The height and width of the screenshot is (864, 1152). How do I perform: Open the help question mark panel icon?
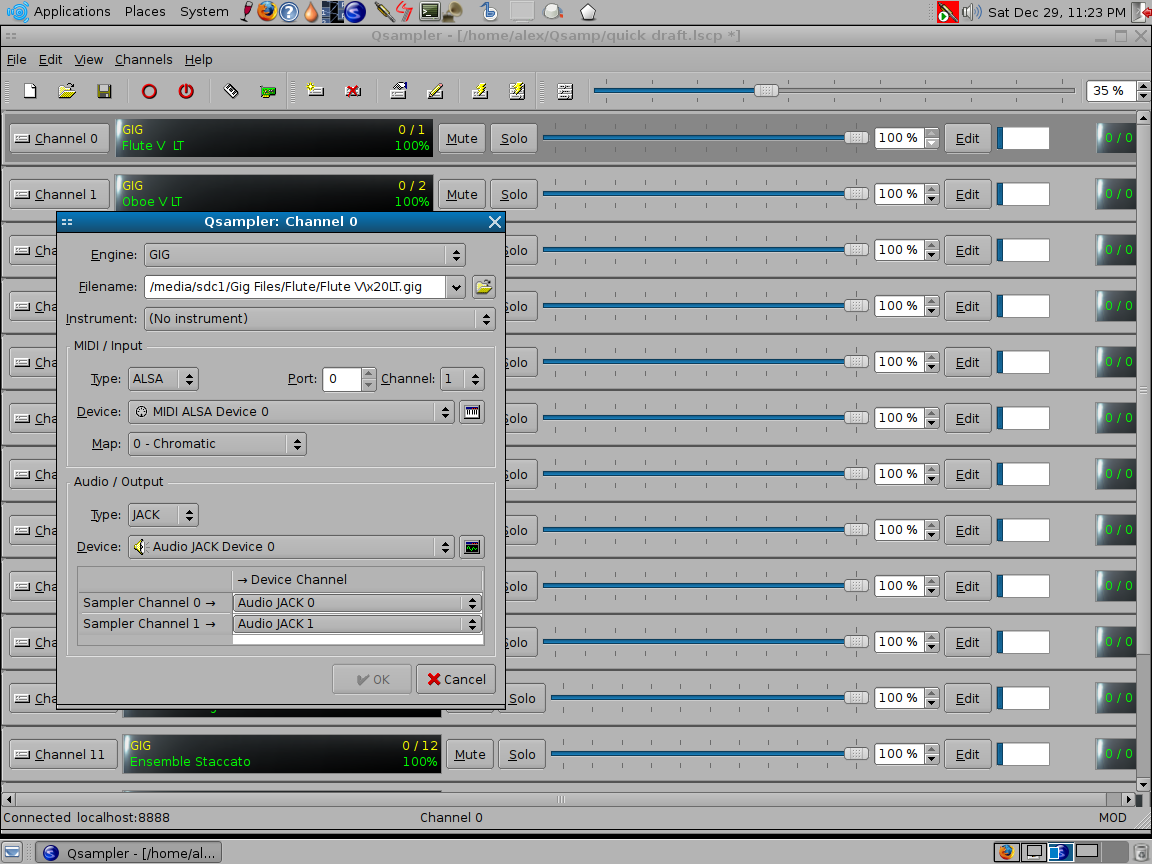tap(289, 11)
